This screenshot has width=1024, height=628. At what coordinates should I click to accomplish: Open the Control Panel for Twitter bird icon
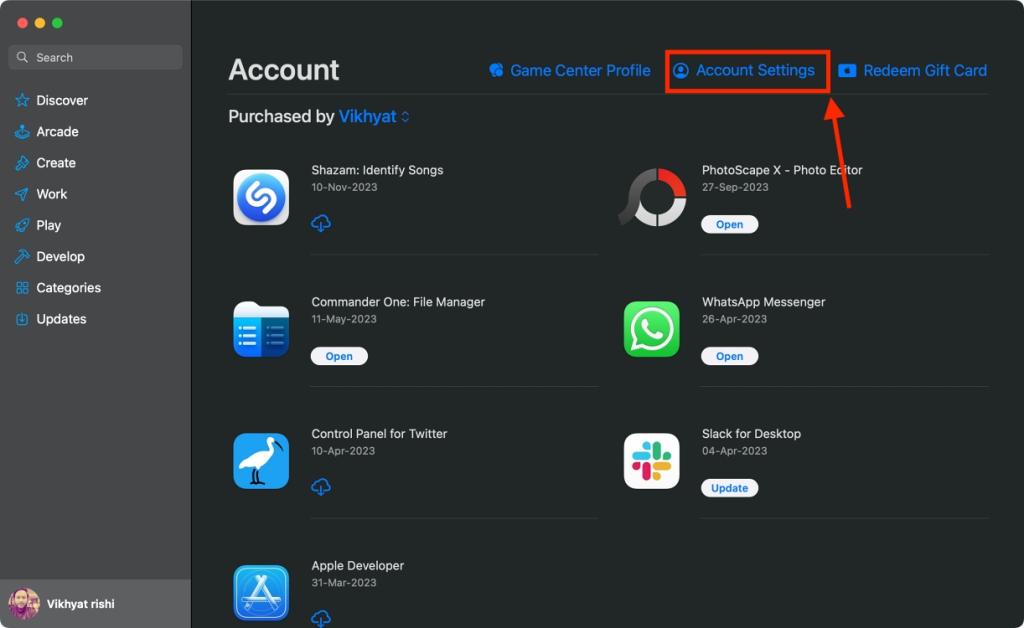tap(261, 461)
